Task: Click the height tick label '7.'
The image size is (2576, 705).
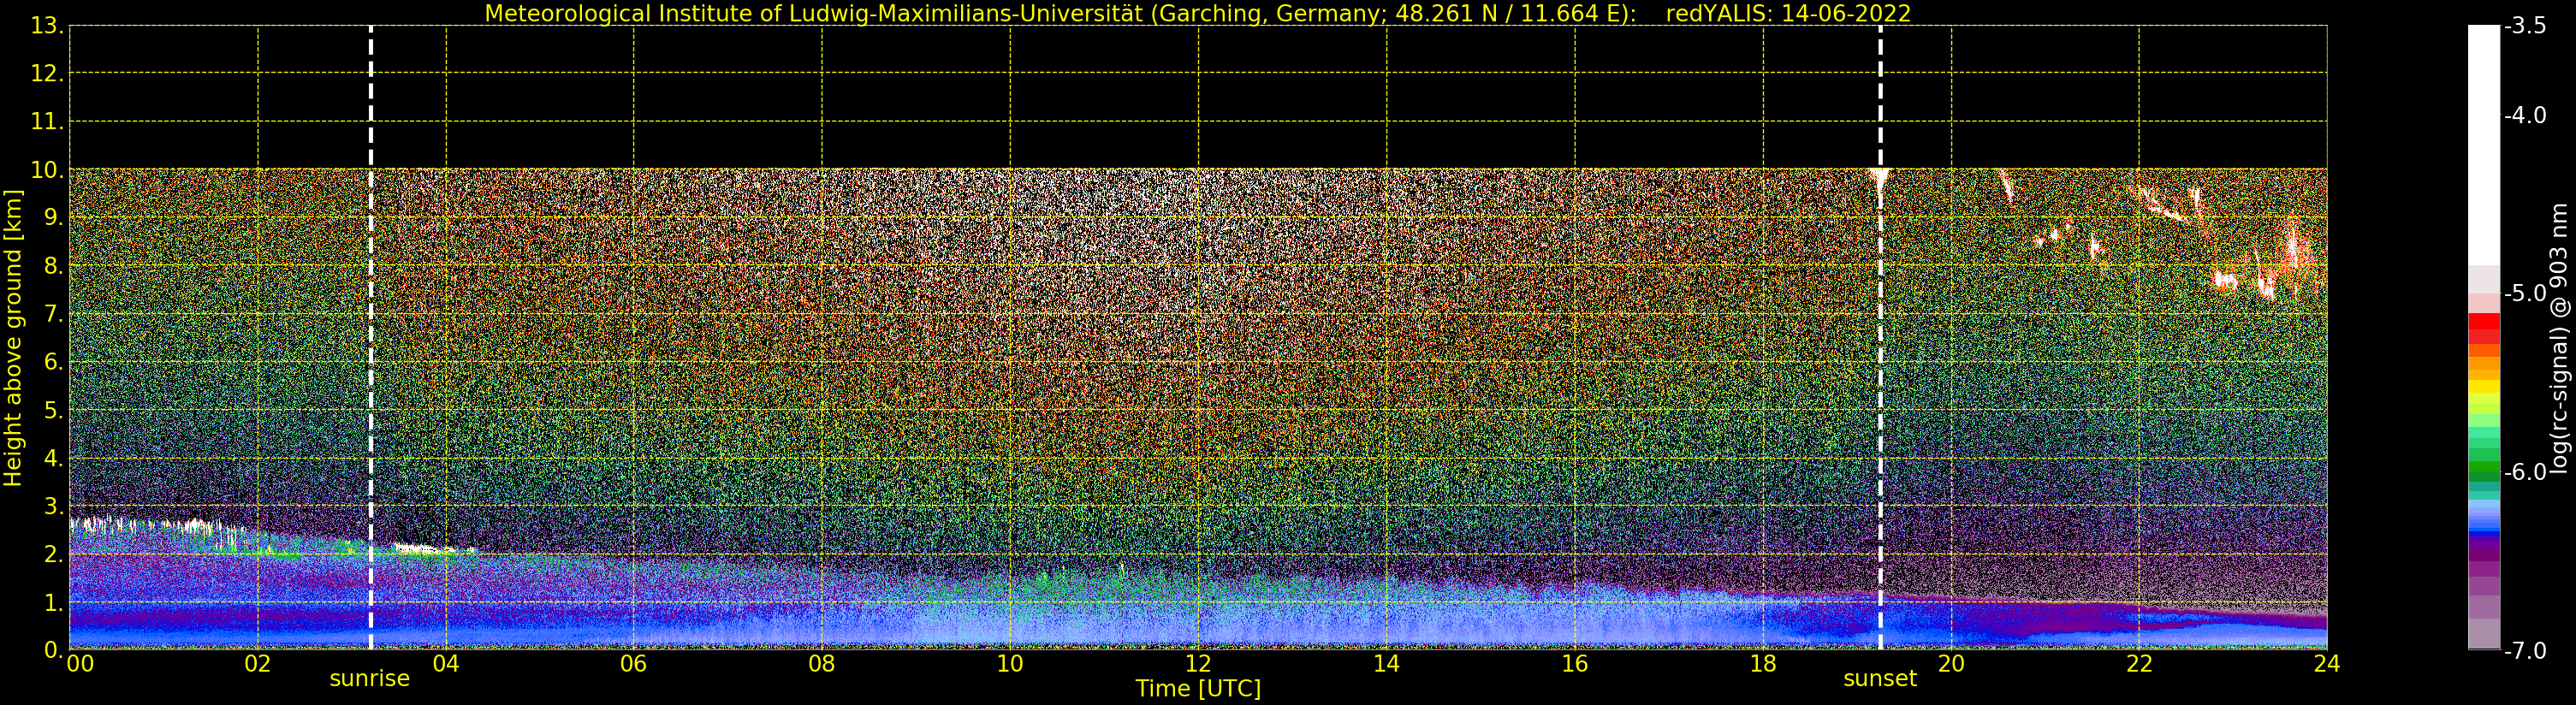Action: tap(52, 314)
